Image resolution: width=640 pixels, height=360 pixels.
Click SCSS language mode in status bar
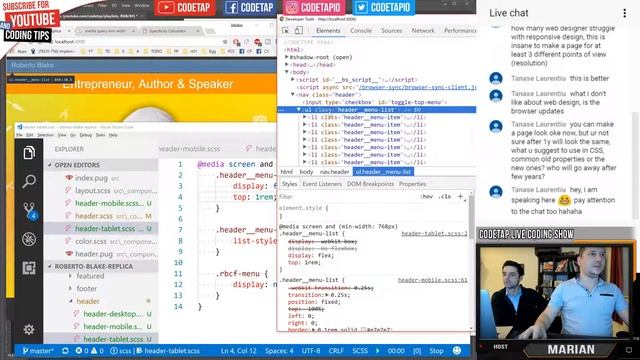[360, 351]
